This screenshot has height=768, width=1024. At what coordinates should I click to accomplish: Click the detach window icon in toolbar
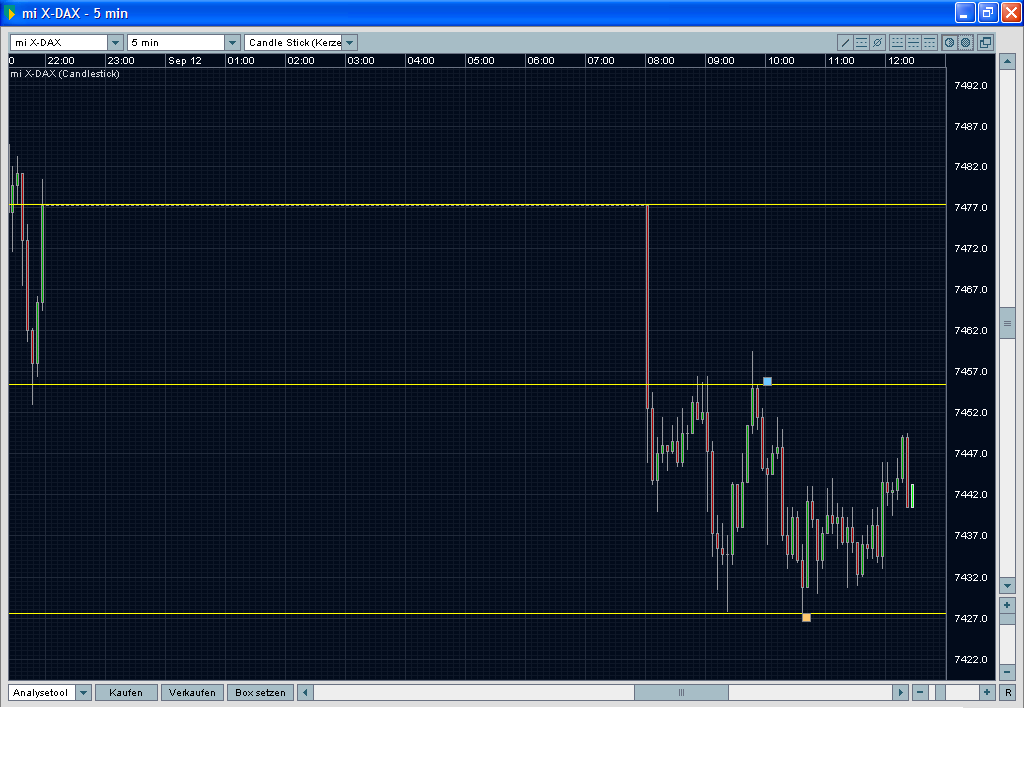click(985, 43)
